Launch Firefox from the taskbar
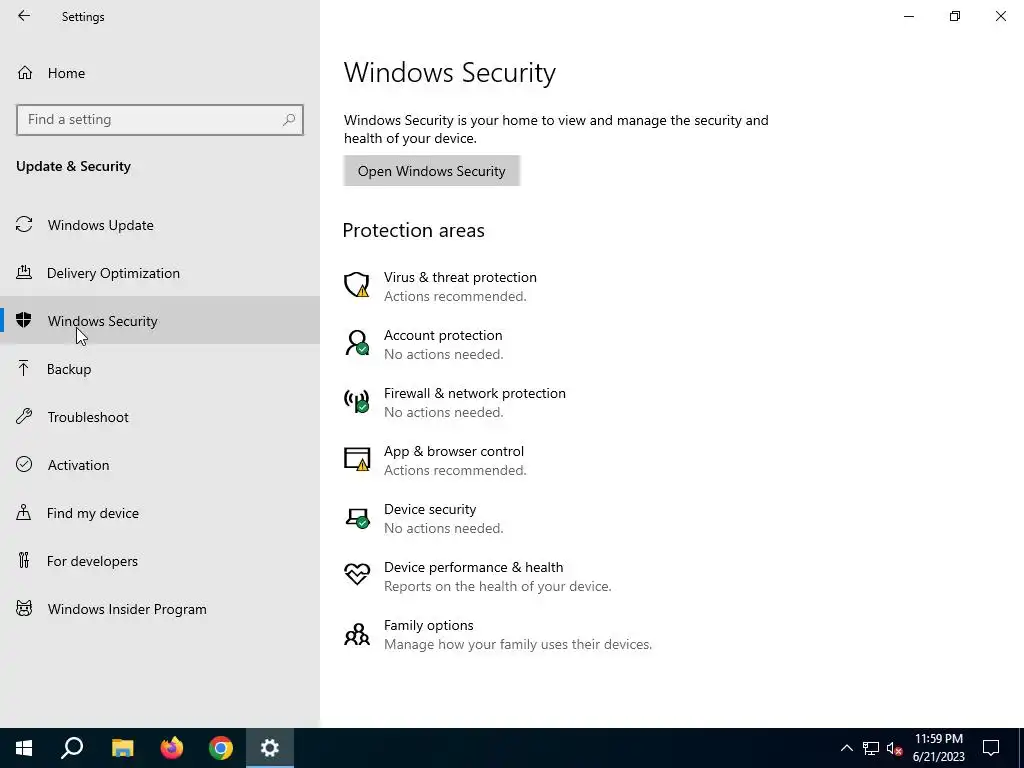The image size is (1024, 768). (172, 748)
